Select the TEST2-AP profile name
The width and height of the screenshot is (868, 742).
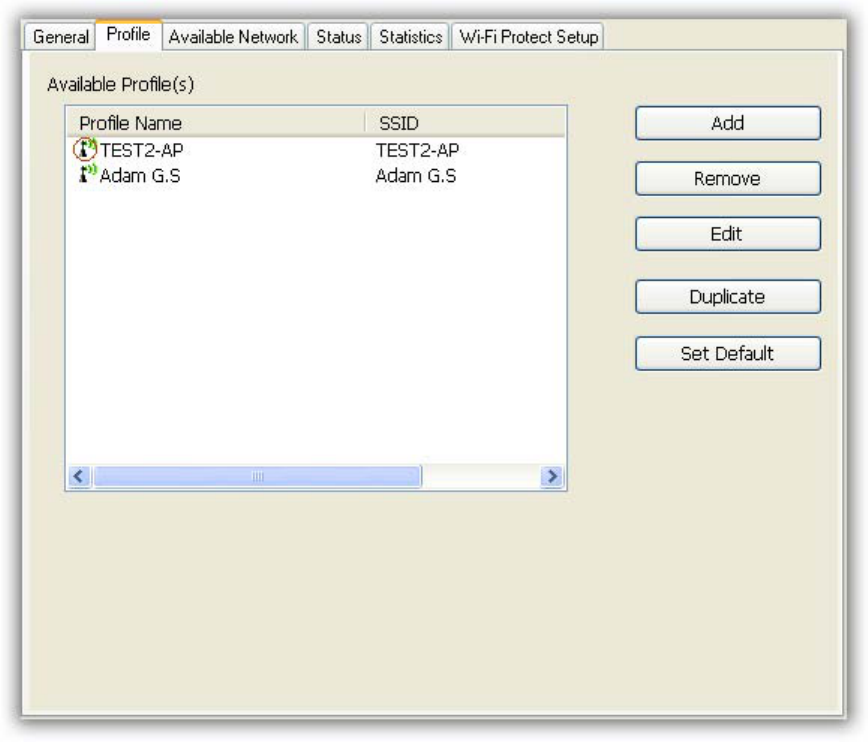point(141,150)
